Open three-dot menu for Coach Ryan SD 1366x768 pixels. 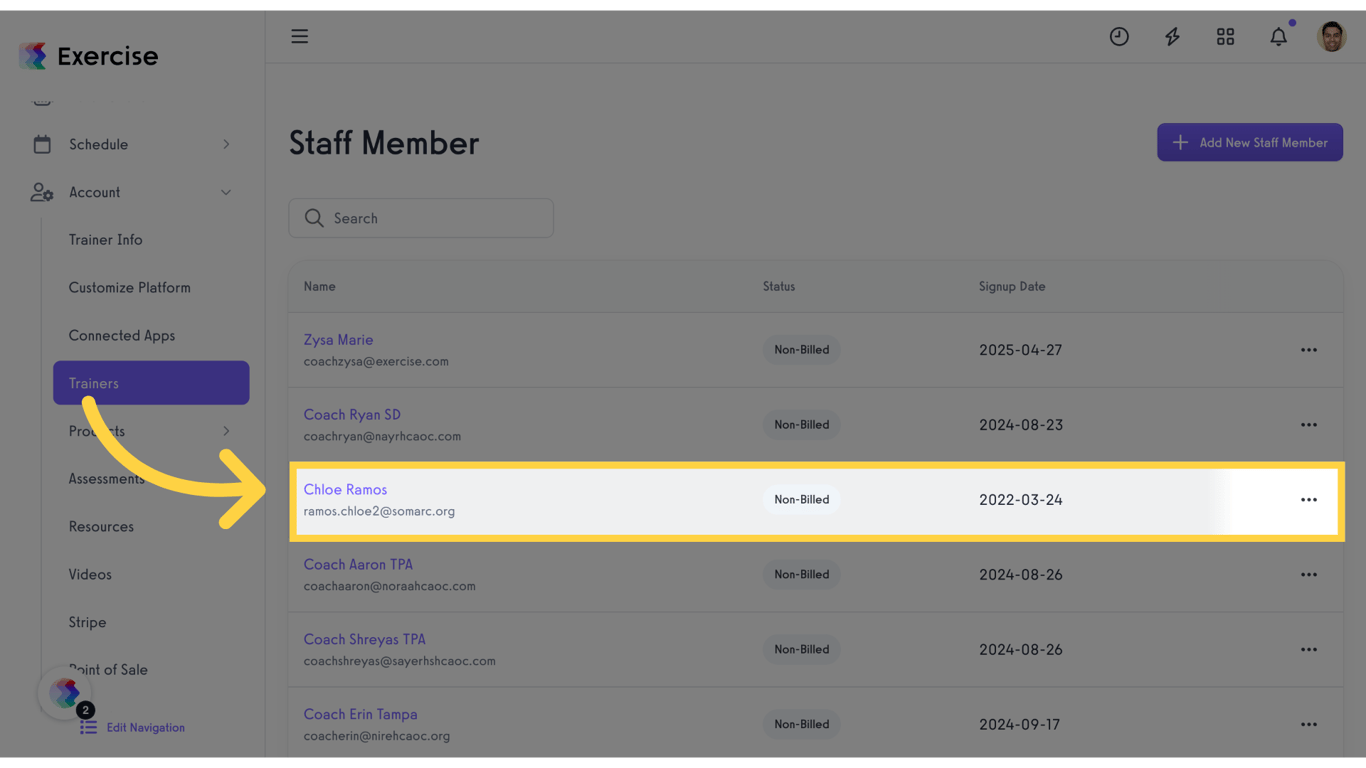tap(1308, 425)
